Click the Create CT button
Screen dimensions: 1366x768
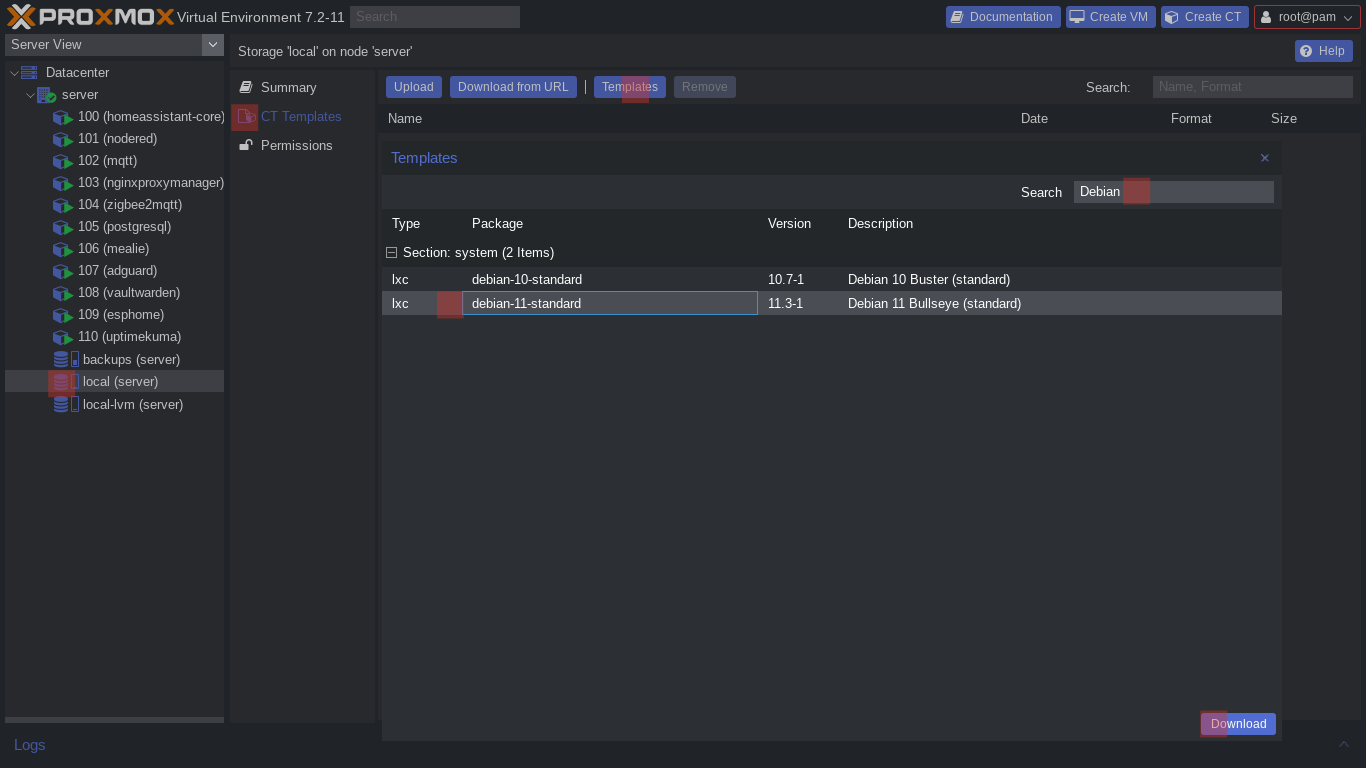point(1205,17)
